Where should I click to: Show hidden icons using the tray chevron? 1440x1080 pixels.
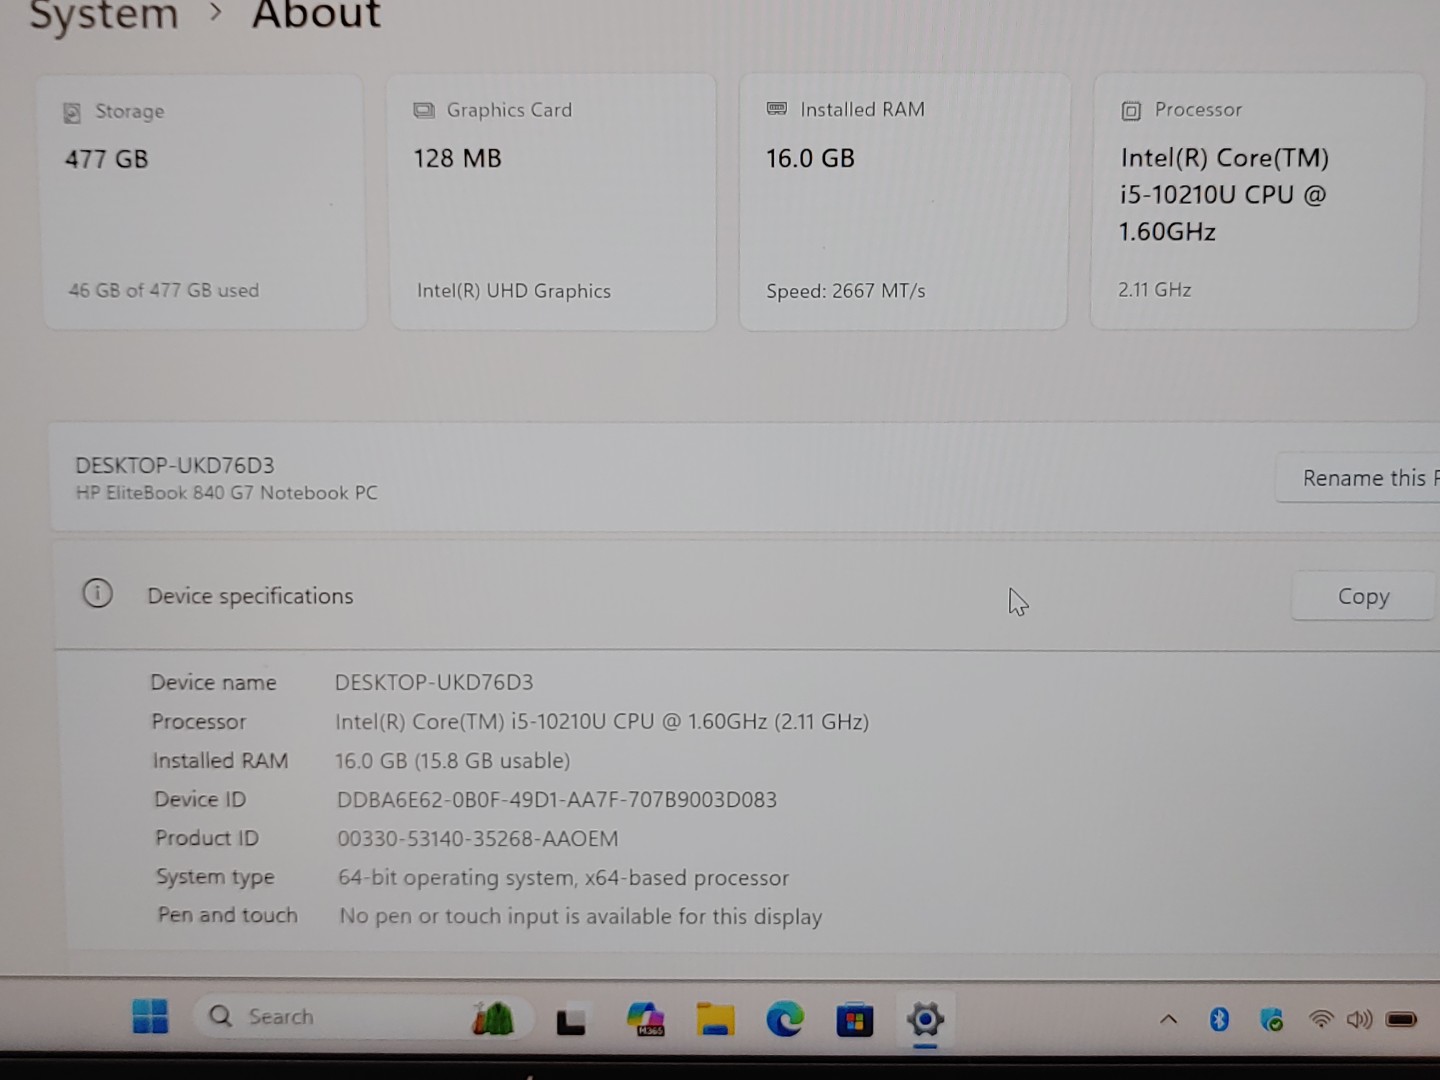point(1168,1019)
